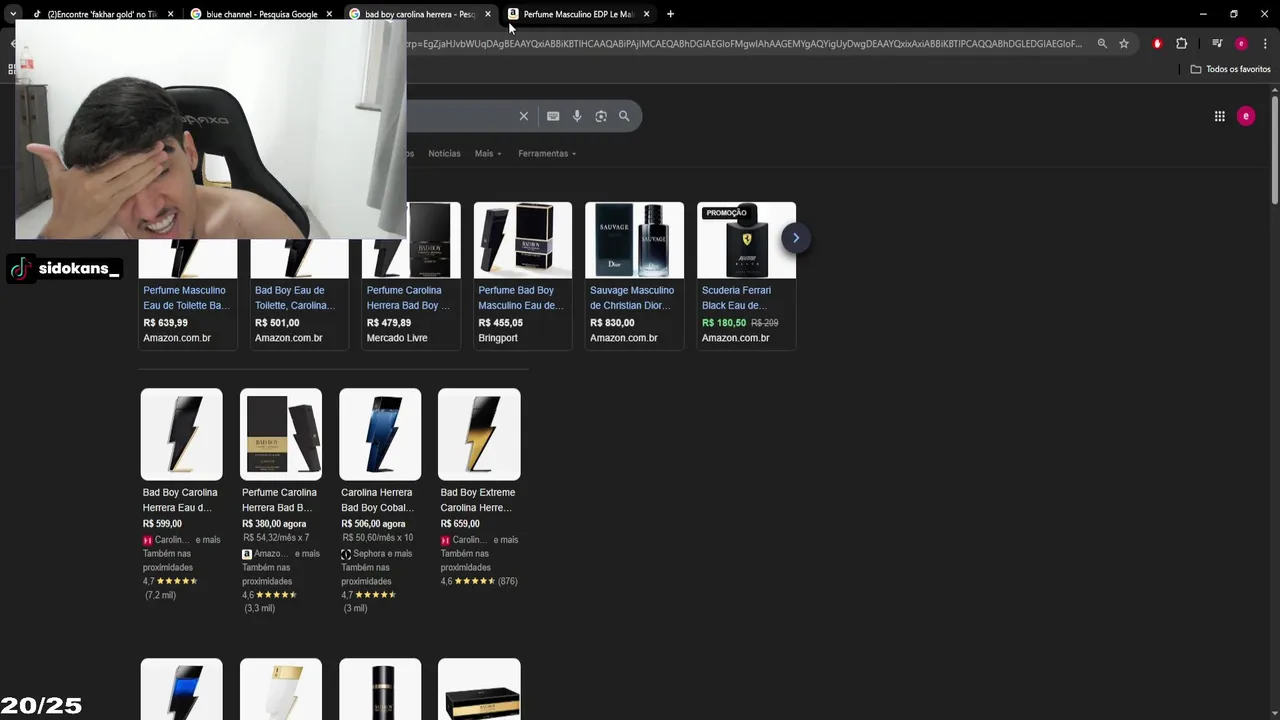Start voice search with microphone icon
1280x720 pixels.
click(x=577, y=116)
